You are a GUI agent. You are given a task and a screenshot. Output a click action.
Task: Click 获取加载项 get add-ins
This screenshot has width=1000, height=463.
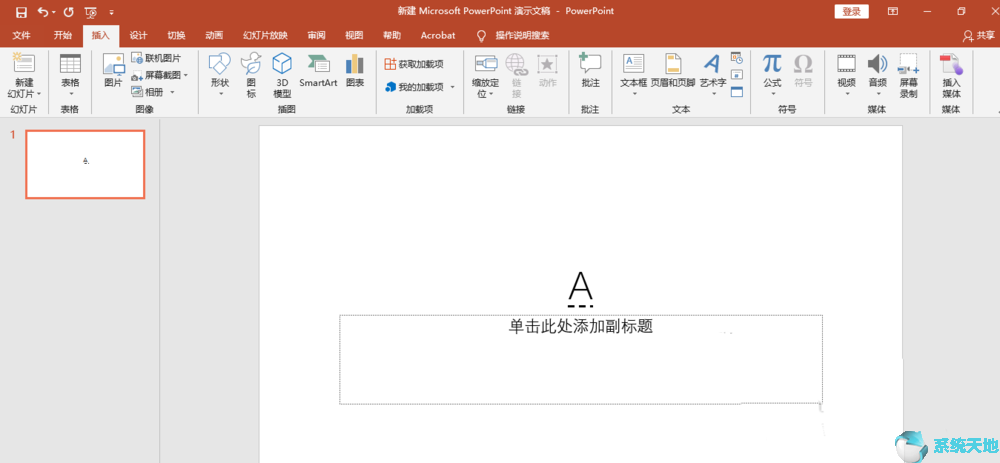[x=414, y=64]
